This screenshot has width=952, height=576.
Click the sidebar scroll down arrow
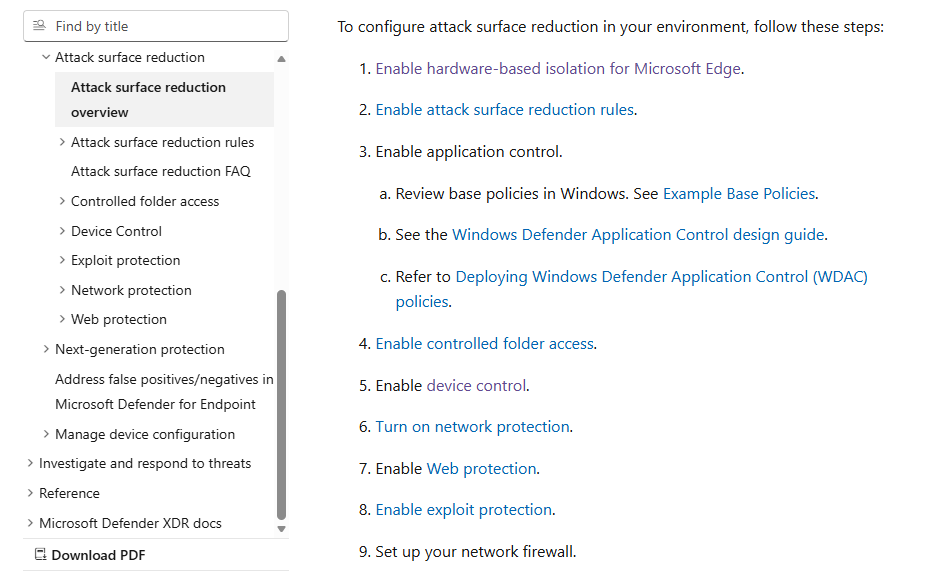[281, 529]
